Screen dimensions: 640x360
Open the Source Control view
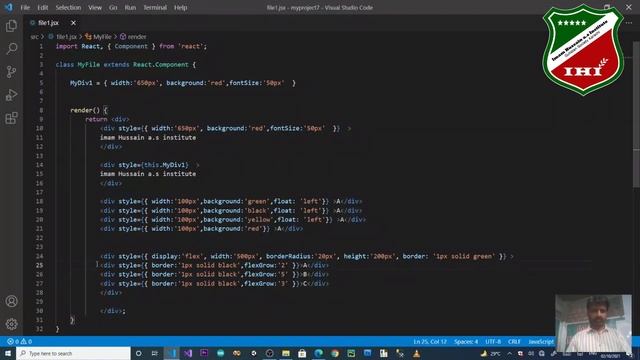coord(11,72)
